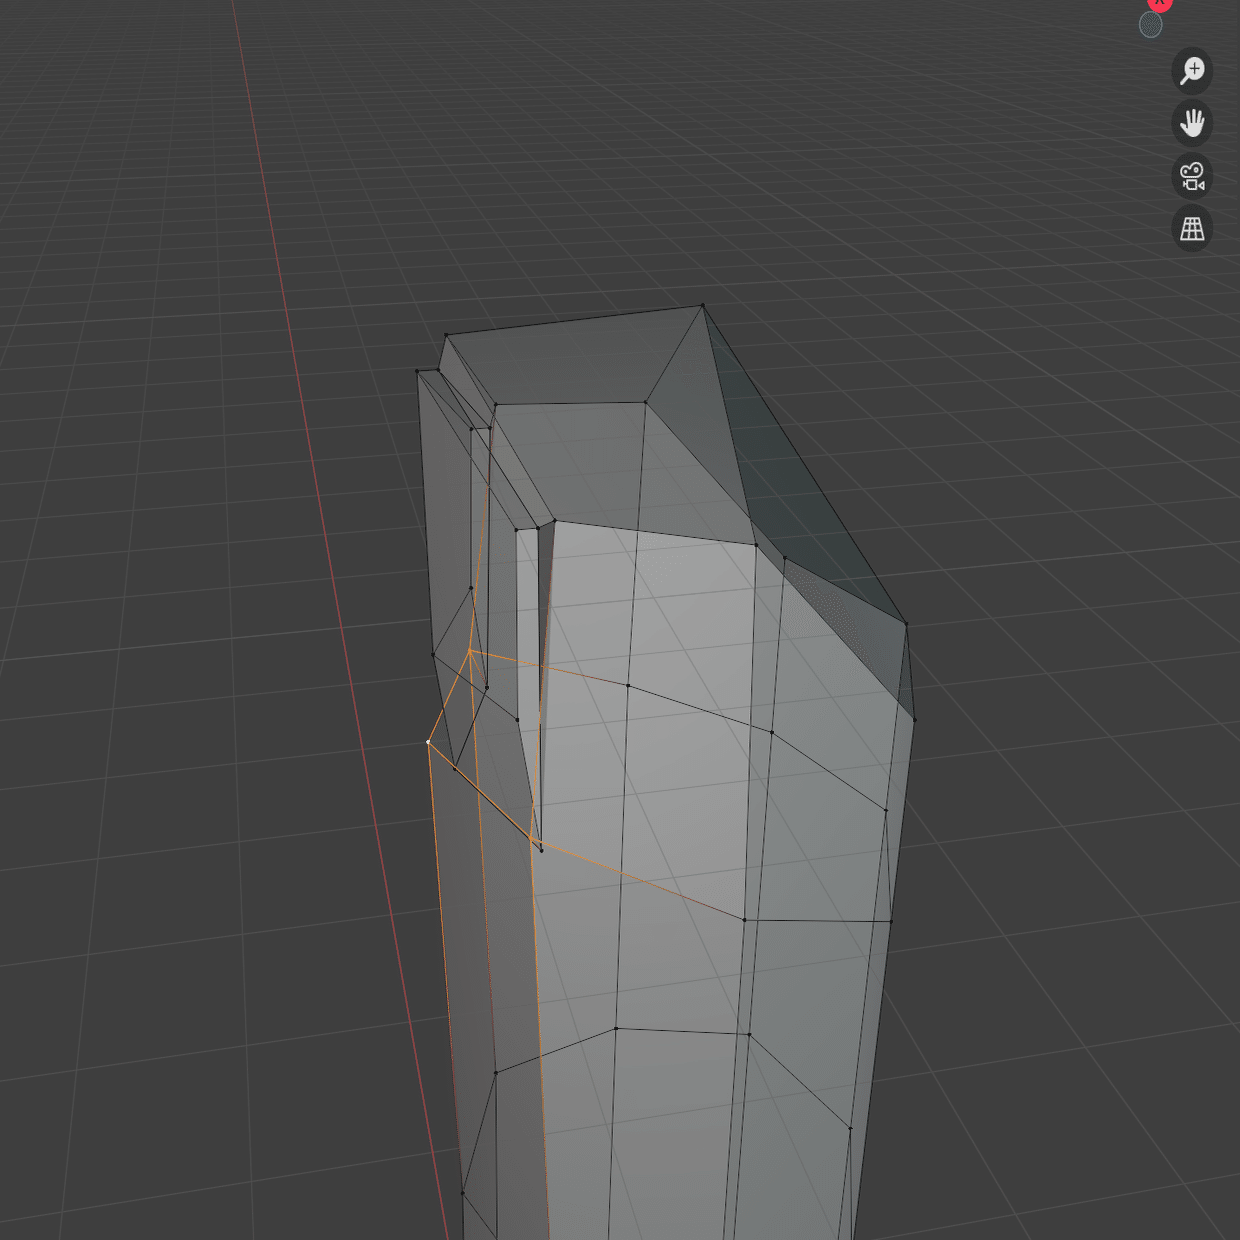Click the Zoom magnifier viewport button

[x=1192, y=71]
